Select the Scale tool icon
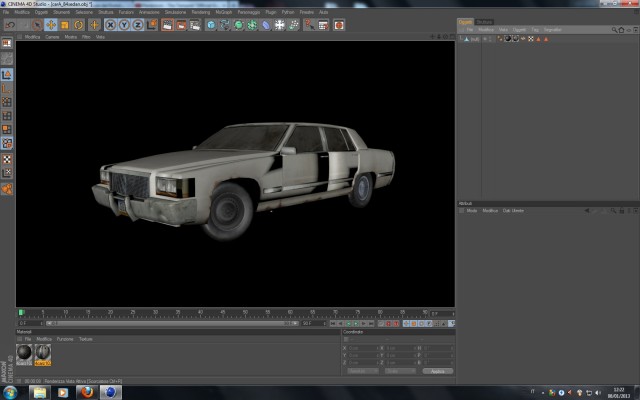This screenshot has width=640, height=400. [x=64, y=25]
